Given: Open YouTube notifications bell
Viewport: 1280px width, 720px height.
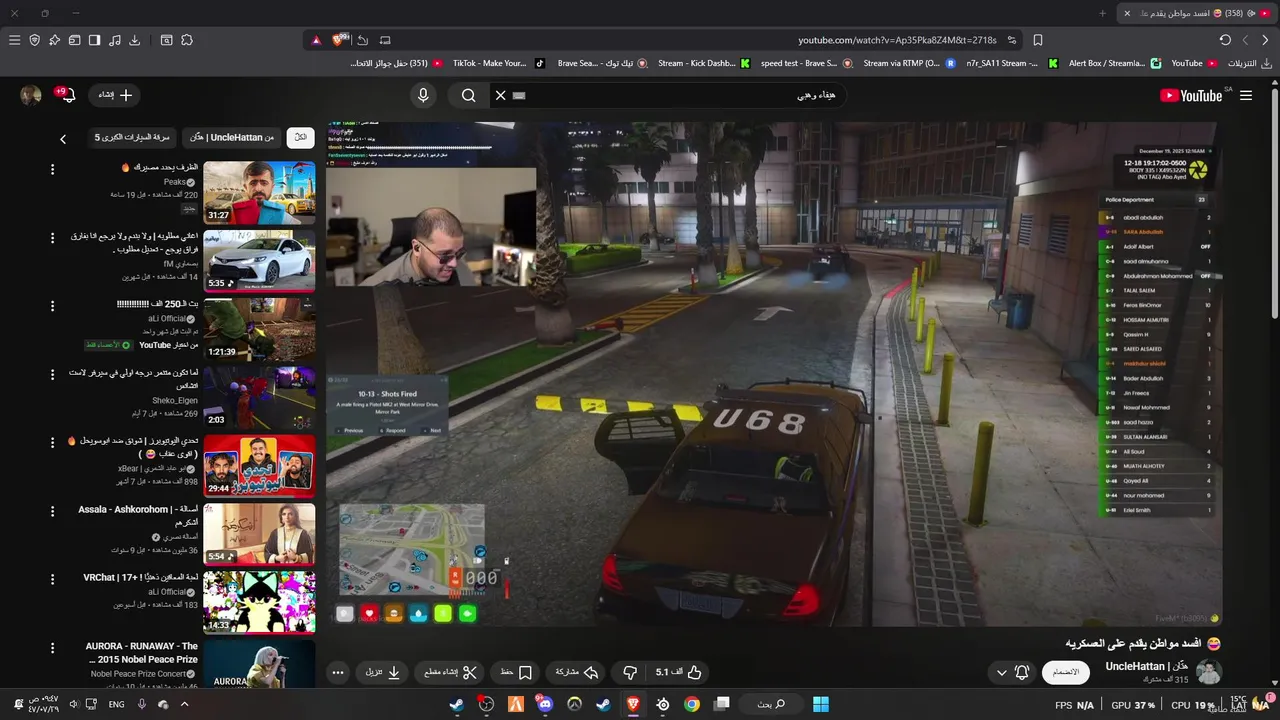Looking at the screenshot, I should pos(66,95).
